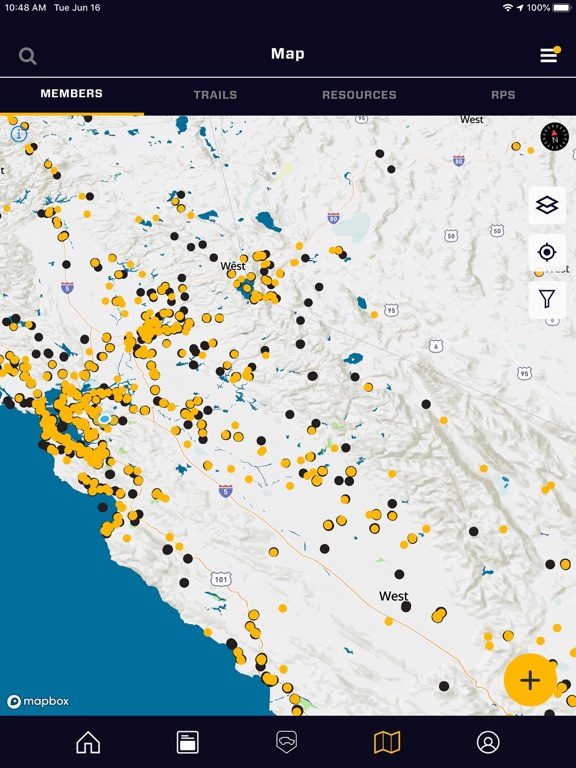Switch to the RESOURCES tab
Image resolution: width=576 pixels, height=768 pixels.
(x=359, y=95)
